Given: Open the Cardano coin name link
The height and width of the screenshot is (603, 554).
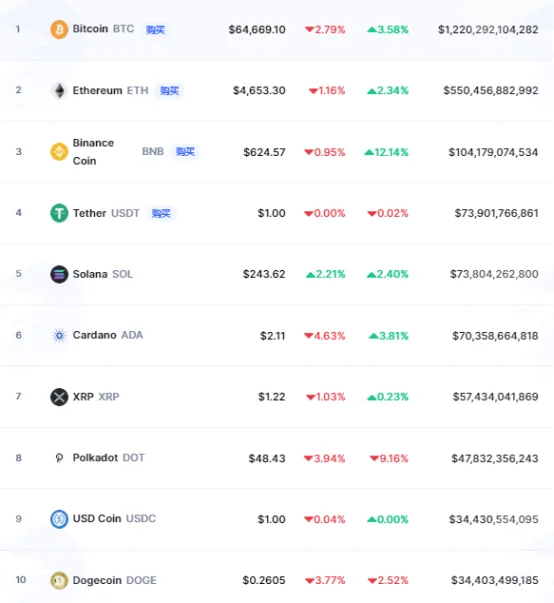Looking at the screenshot, I should tap(95, 335).
